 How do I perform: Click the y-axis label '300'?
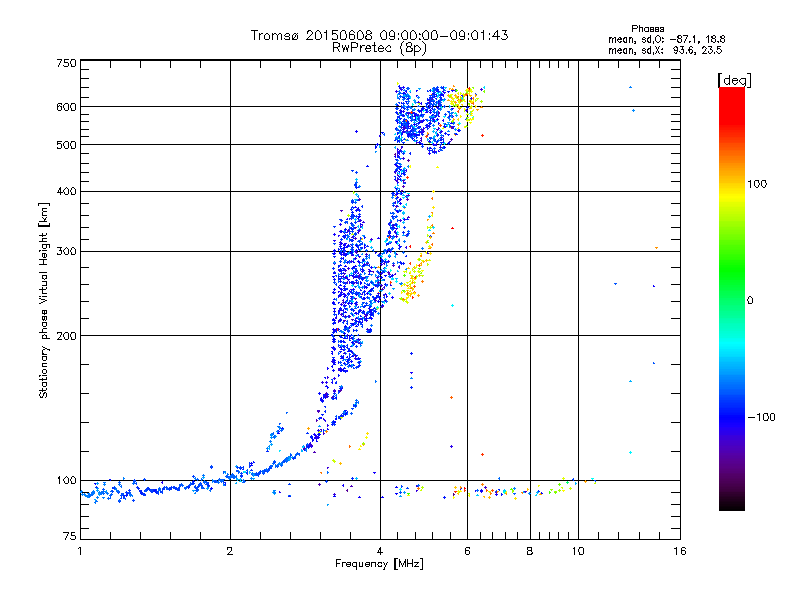pyautogui.click(x=66, y=252)
